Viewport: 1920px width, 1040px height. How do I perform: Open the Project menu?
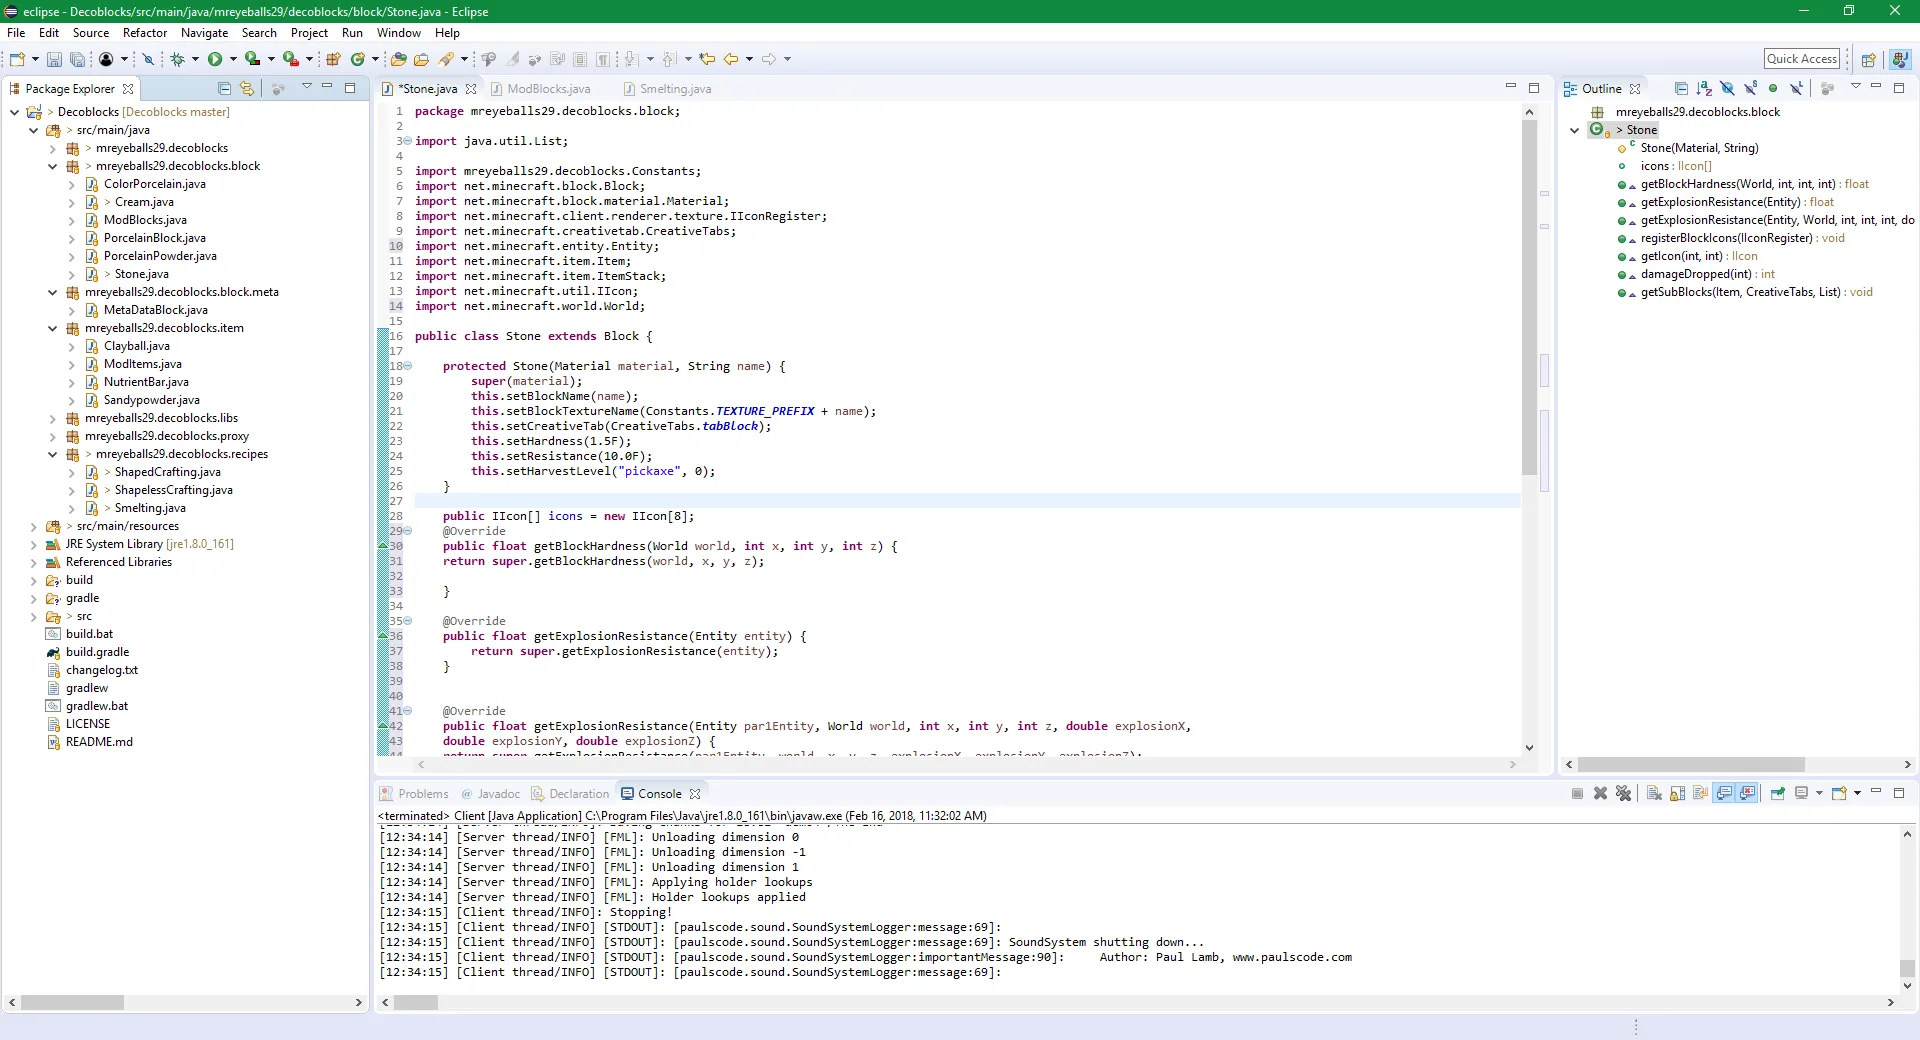click(309, 33)
